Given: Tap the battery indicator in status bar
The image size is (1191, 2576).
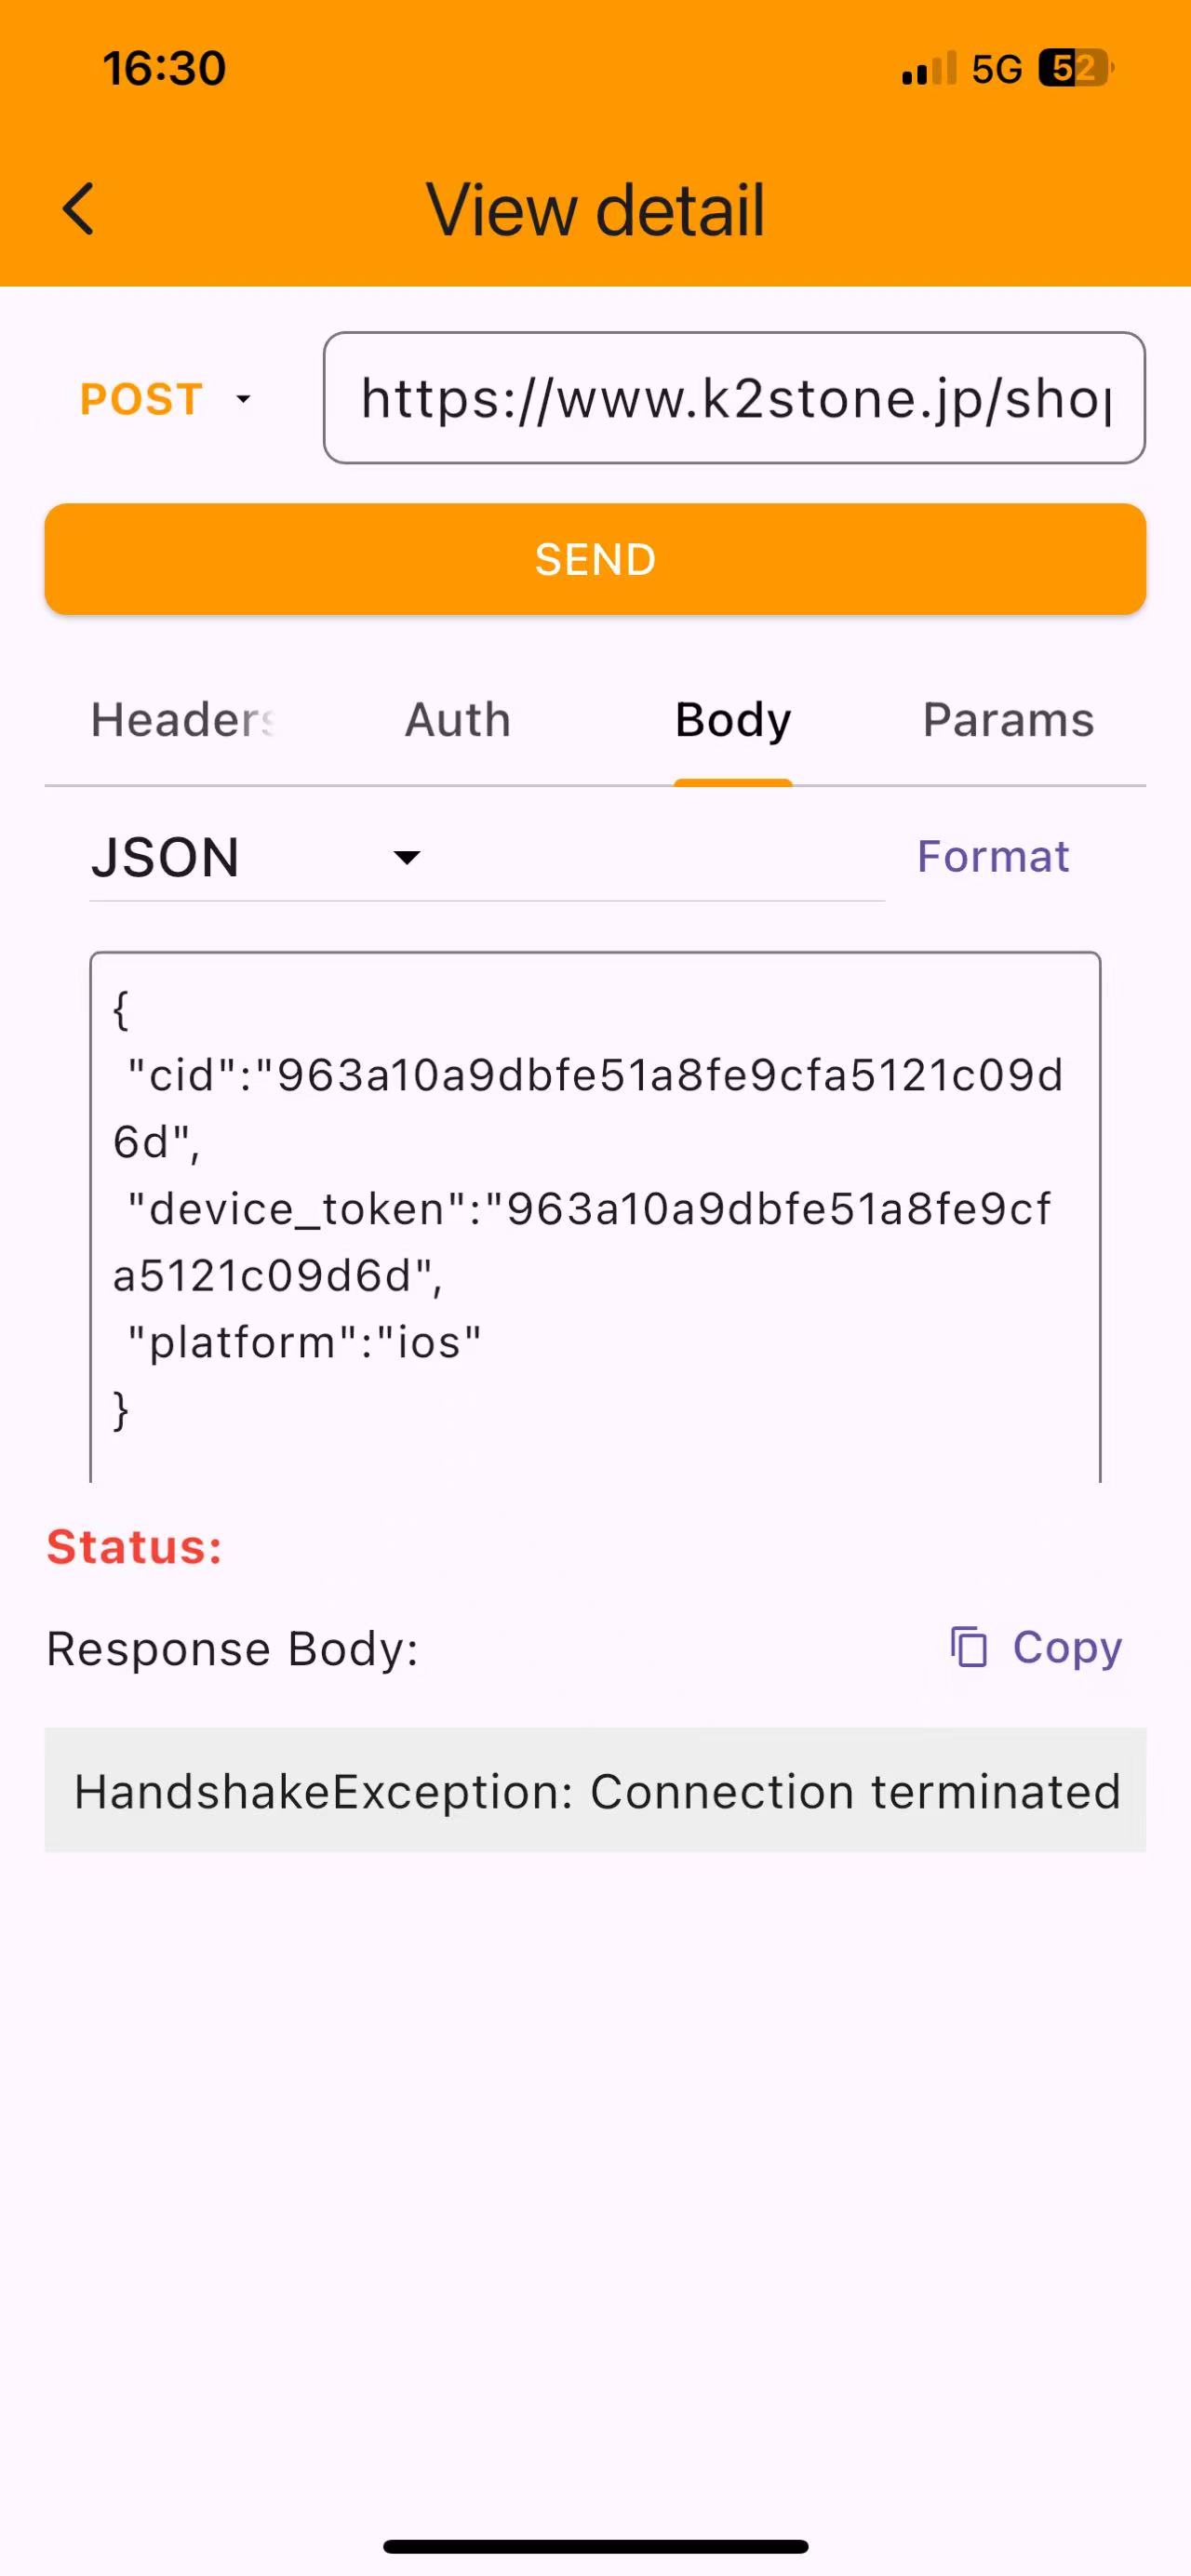Looking at the screenshot, I should click(x=1075, y=68).
